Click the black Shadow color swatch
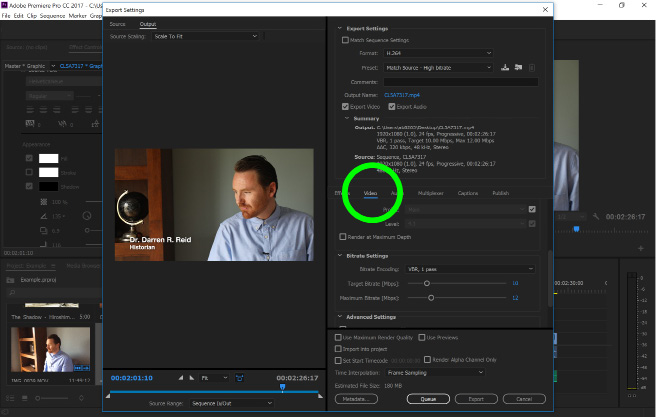656x417 pixels. tap(49, 186)
